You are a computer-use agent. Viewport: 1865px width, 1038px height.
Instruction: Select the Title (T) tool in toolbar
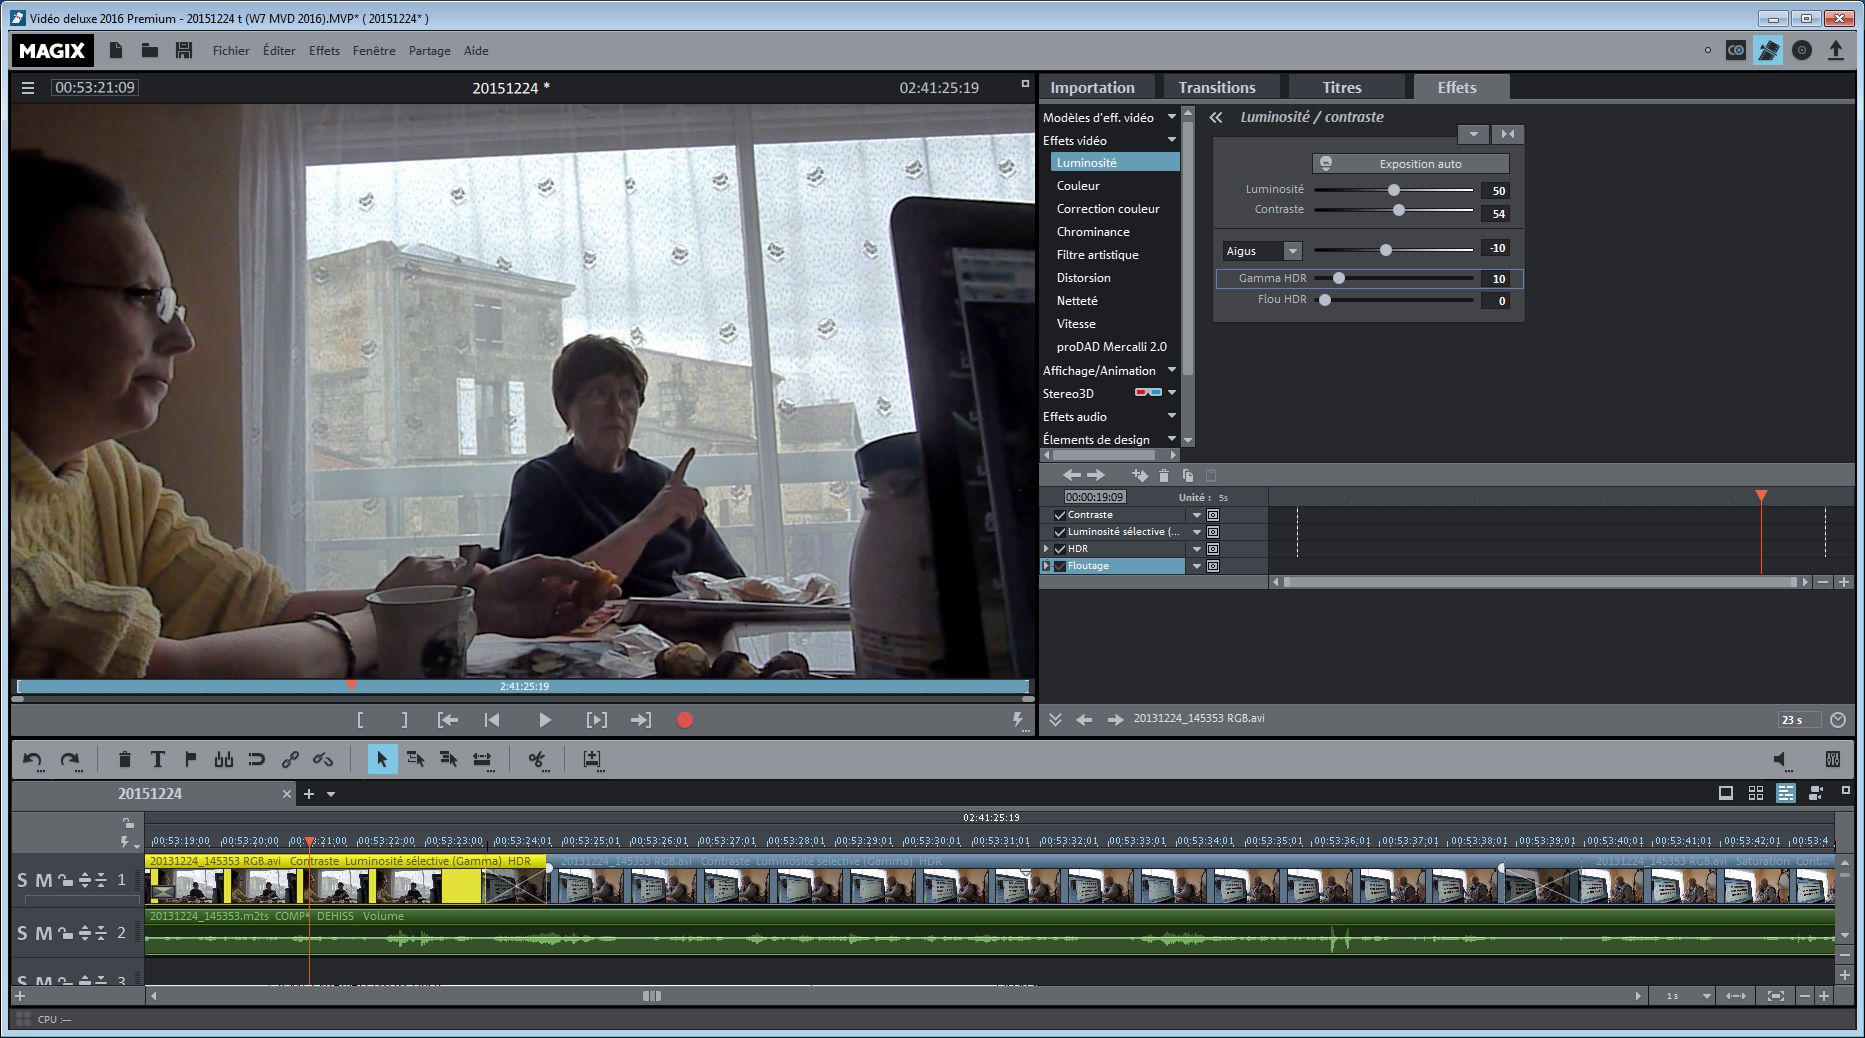tap(157, 760)
